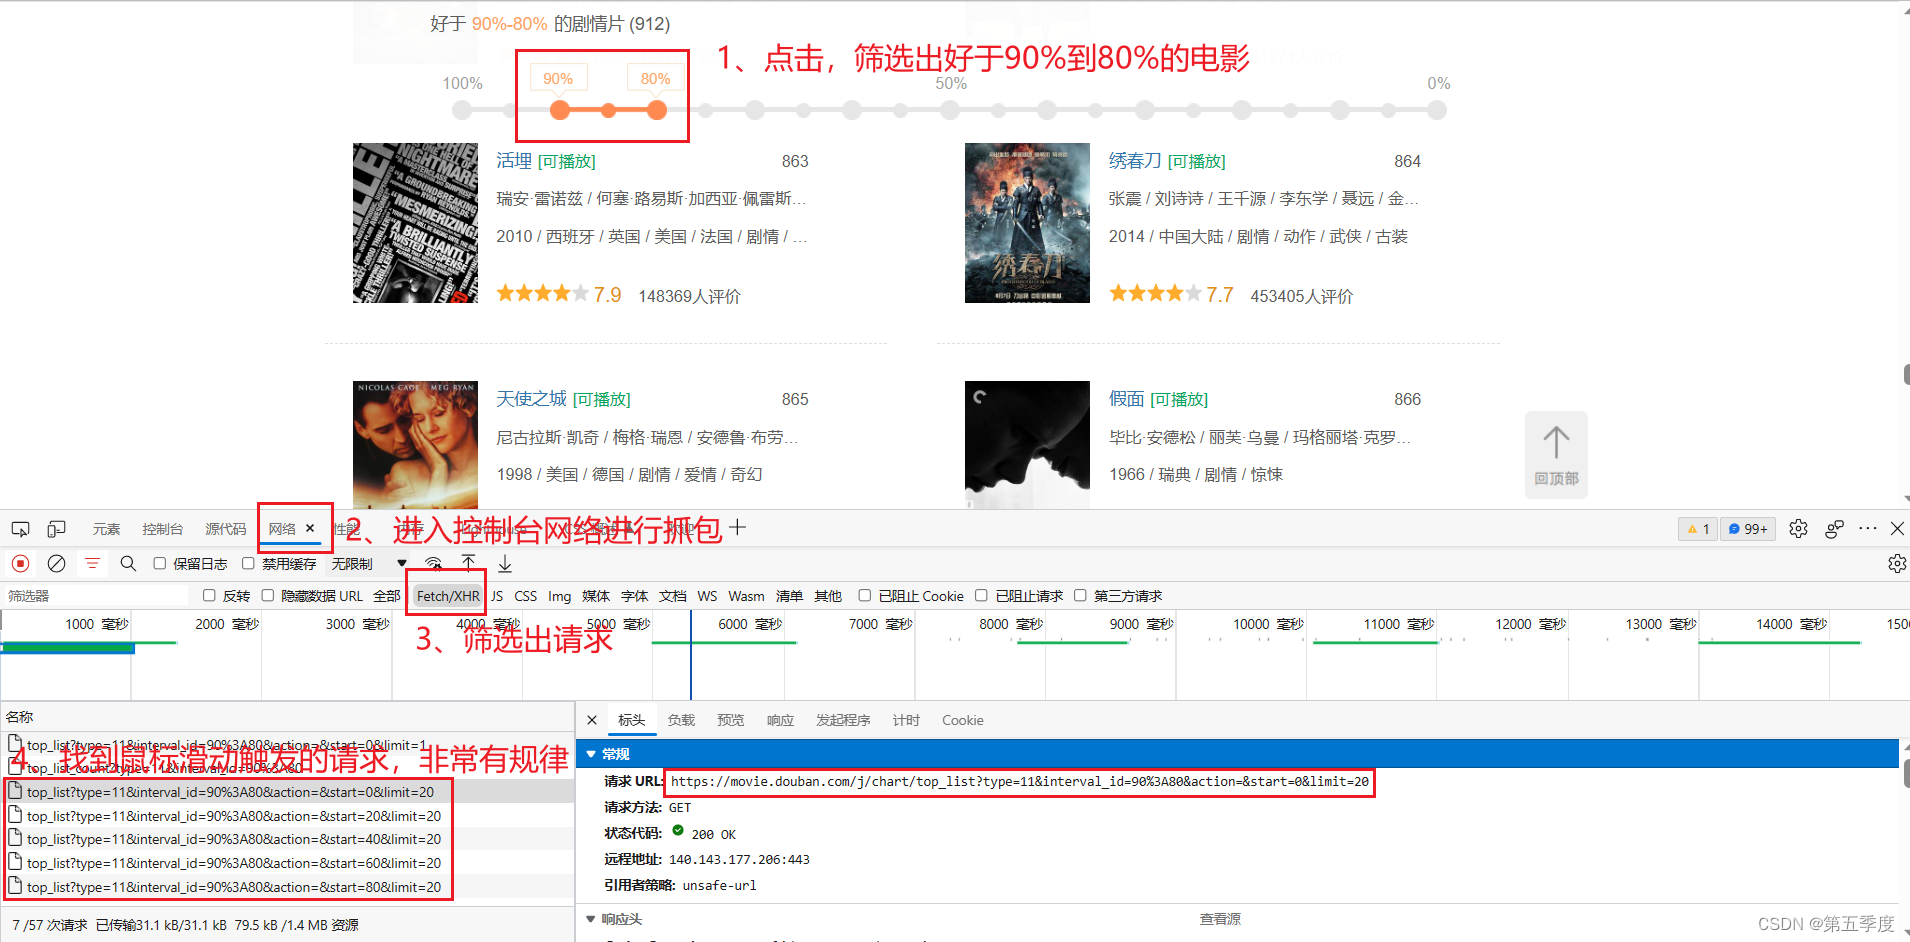Toggle device emulation mode icon
The height and width of the screenshot is (942, 1910).
point(55,528)
